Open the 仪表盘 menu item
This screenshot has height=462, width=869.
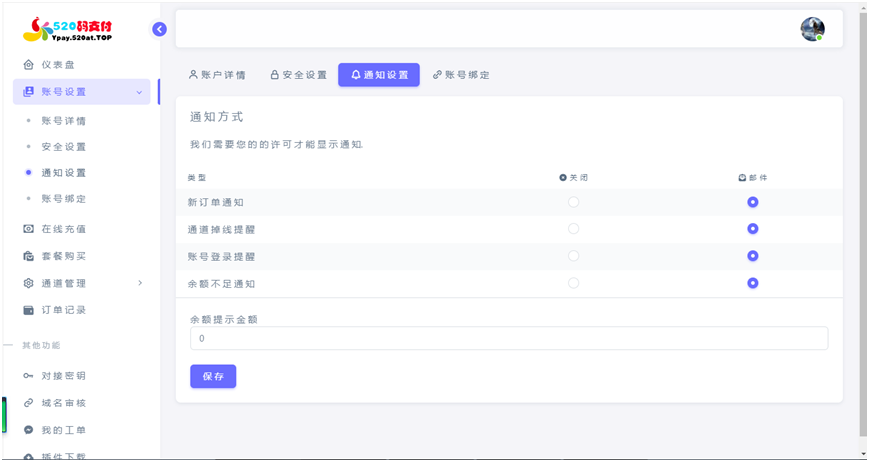[81, 65]
